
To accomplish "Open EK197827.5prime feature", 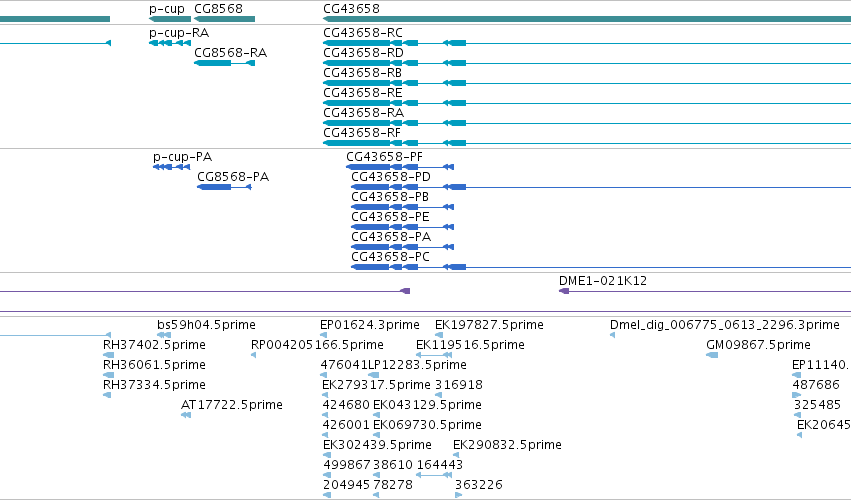I will (489, 325).
